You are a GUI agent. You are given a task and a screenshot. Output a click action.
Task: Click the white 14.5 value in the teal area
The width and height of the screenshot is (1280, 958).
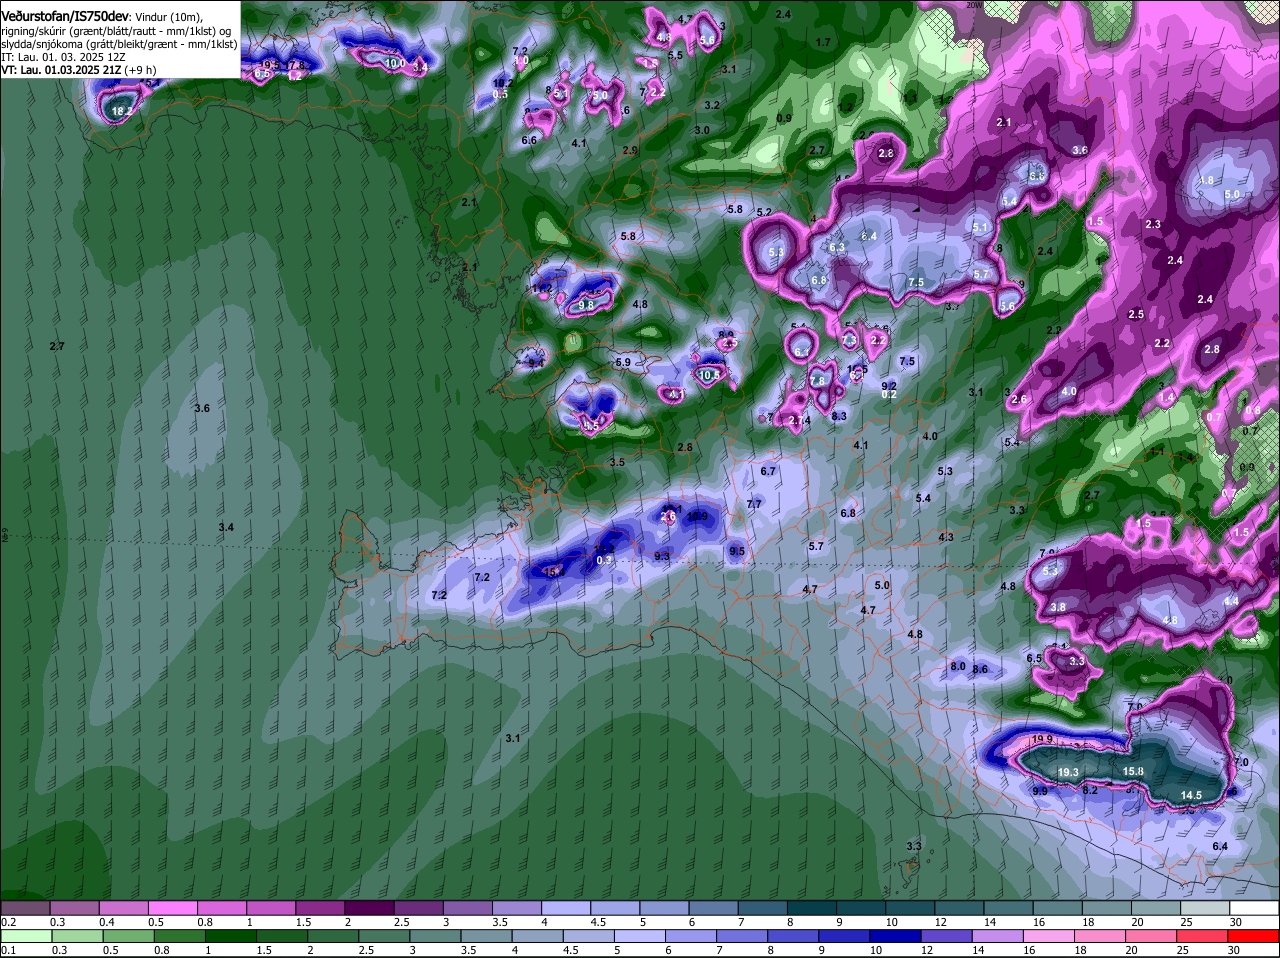tap(1191, 795)
